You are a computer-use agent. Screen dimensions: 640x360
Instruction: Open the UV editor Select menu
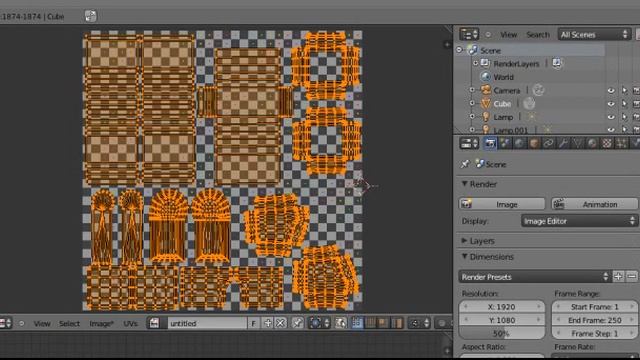(x=69, y=323)
